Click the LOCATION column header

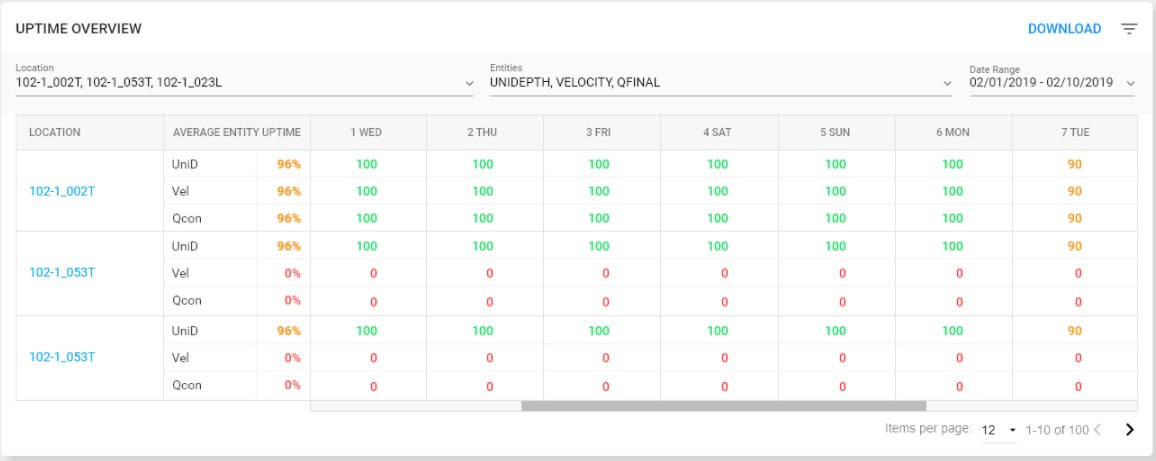pos(55,132)
